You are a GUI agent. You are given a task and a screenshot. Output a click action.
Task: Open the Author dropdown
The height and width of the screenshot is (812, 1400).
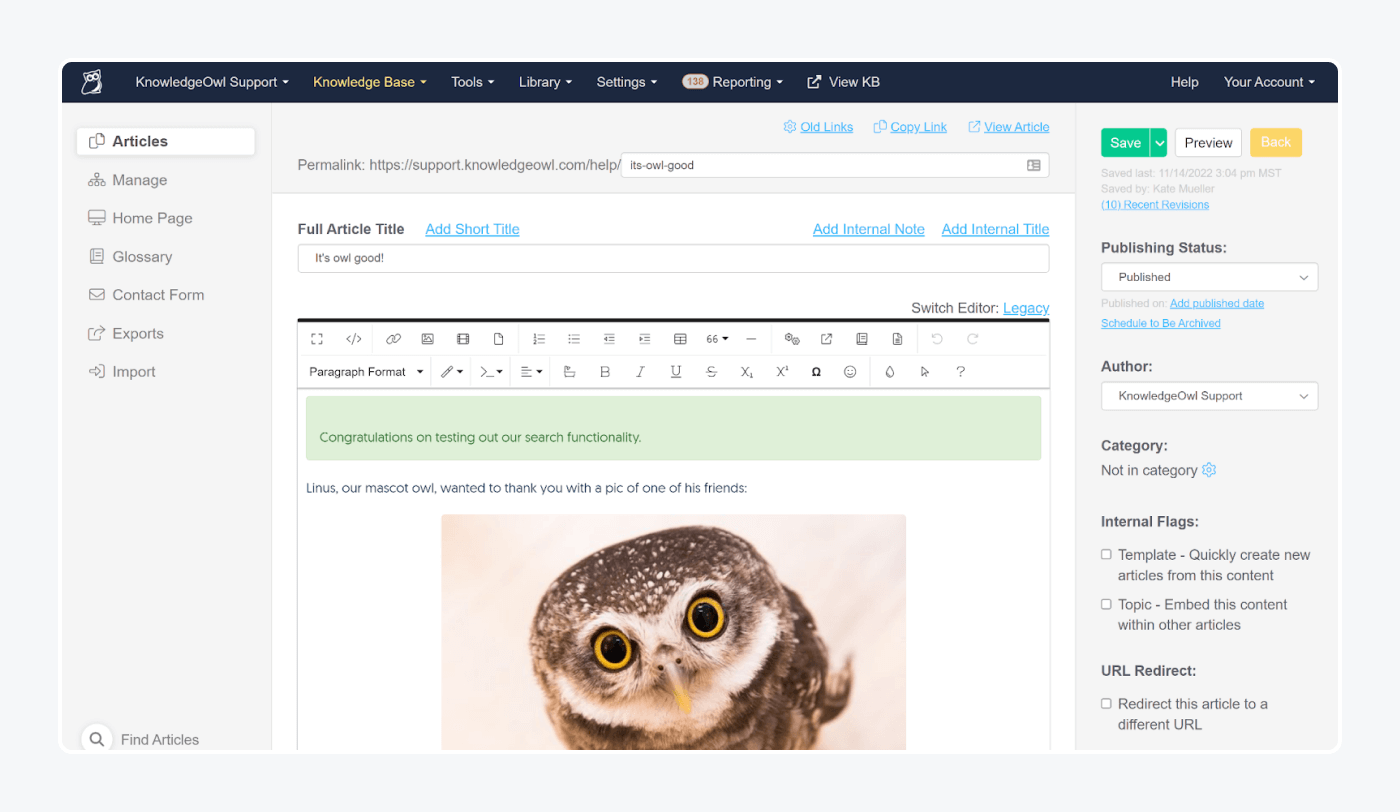tap(1209, 396)
